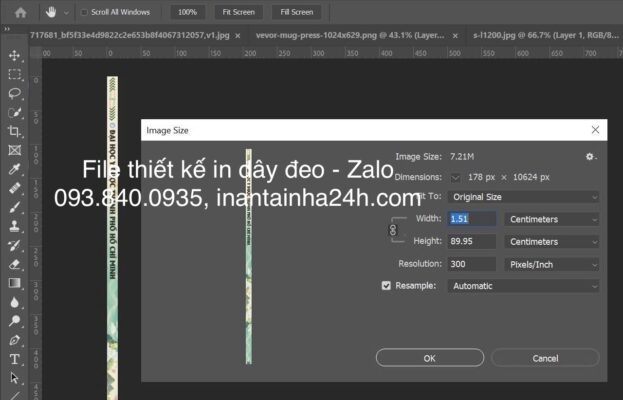623x400 pixels.
Task: Open the Resolution Pixels/Inch dropdown
Action: click(x=553, y=264)
